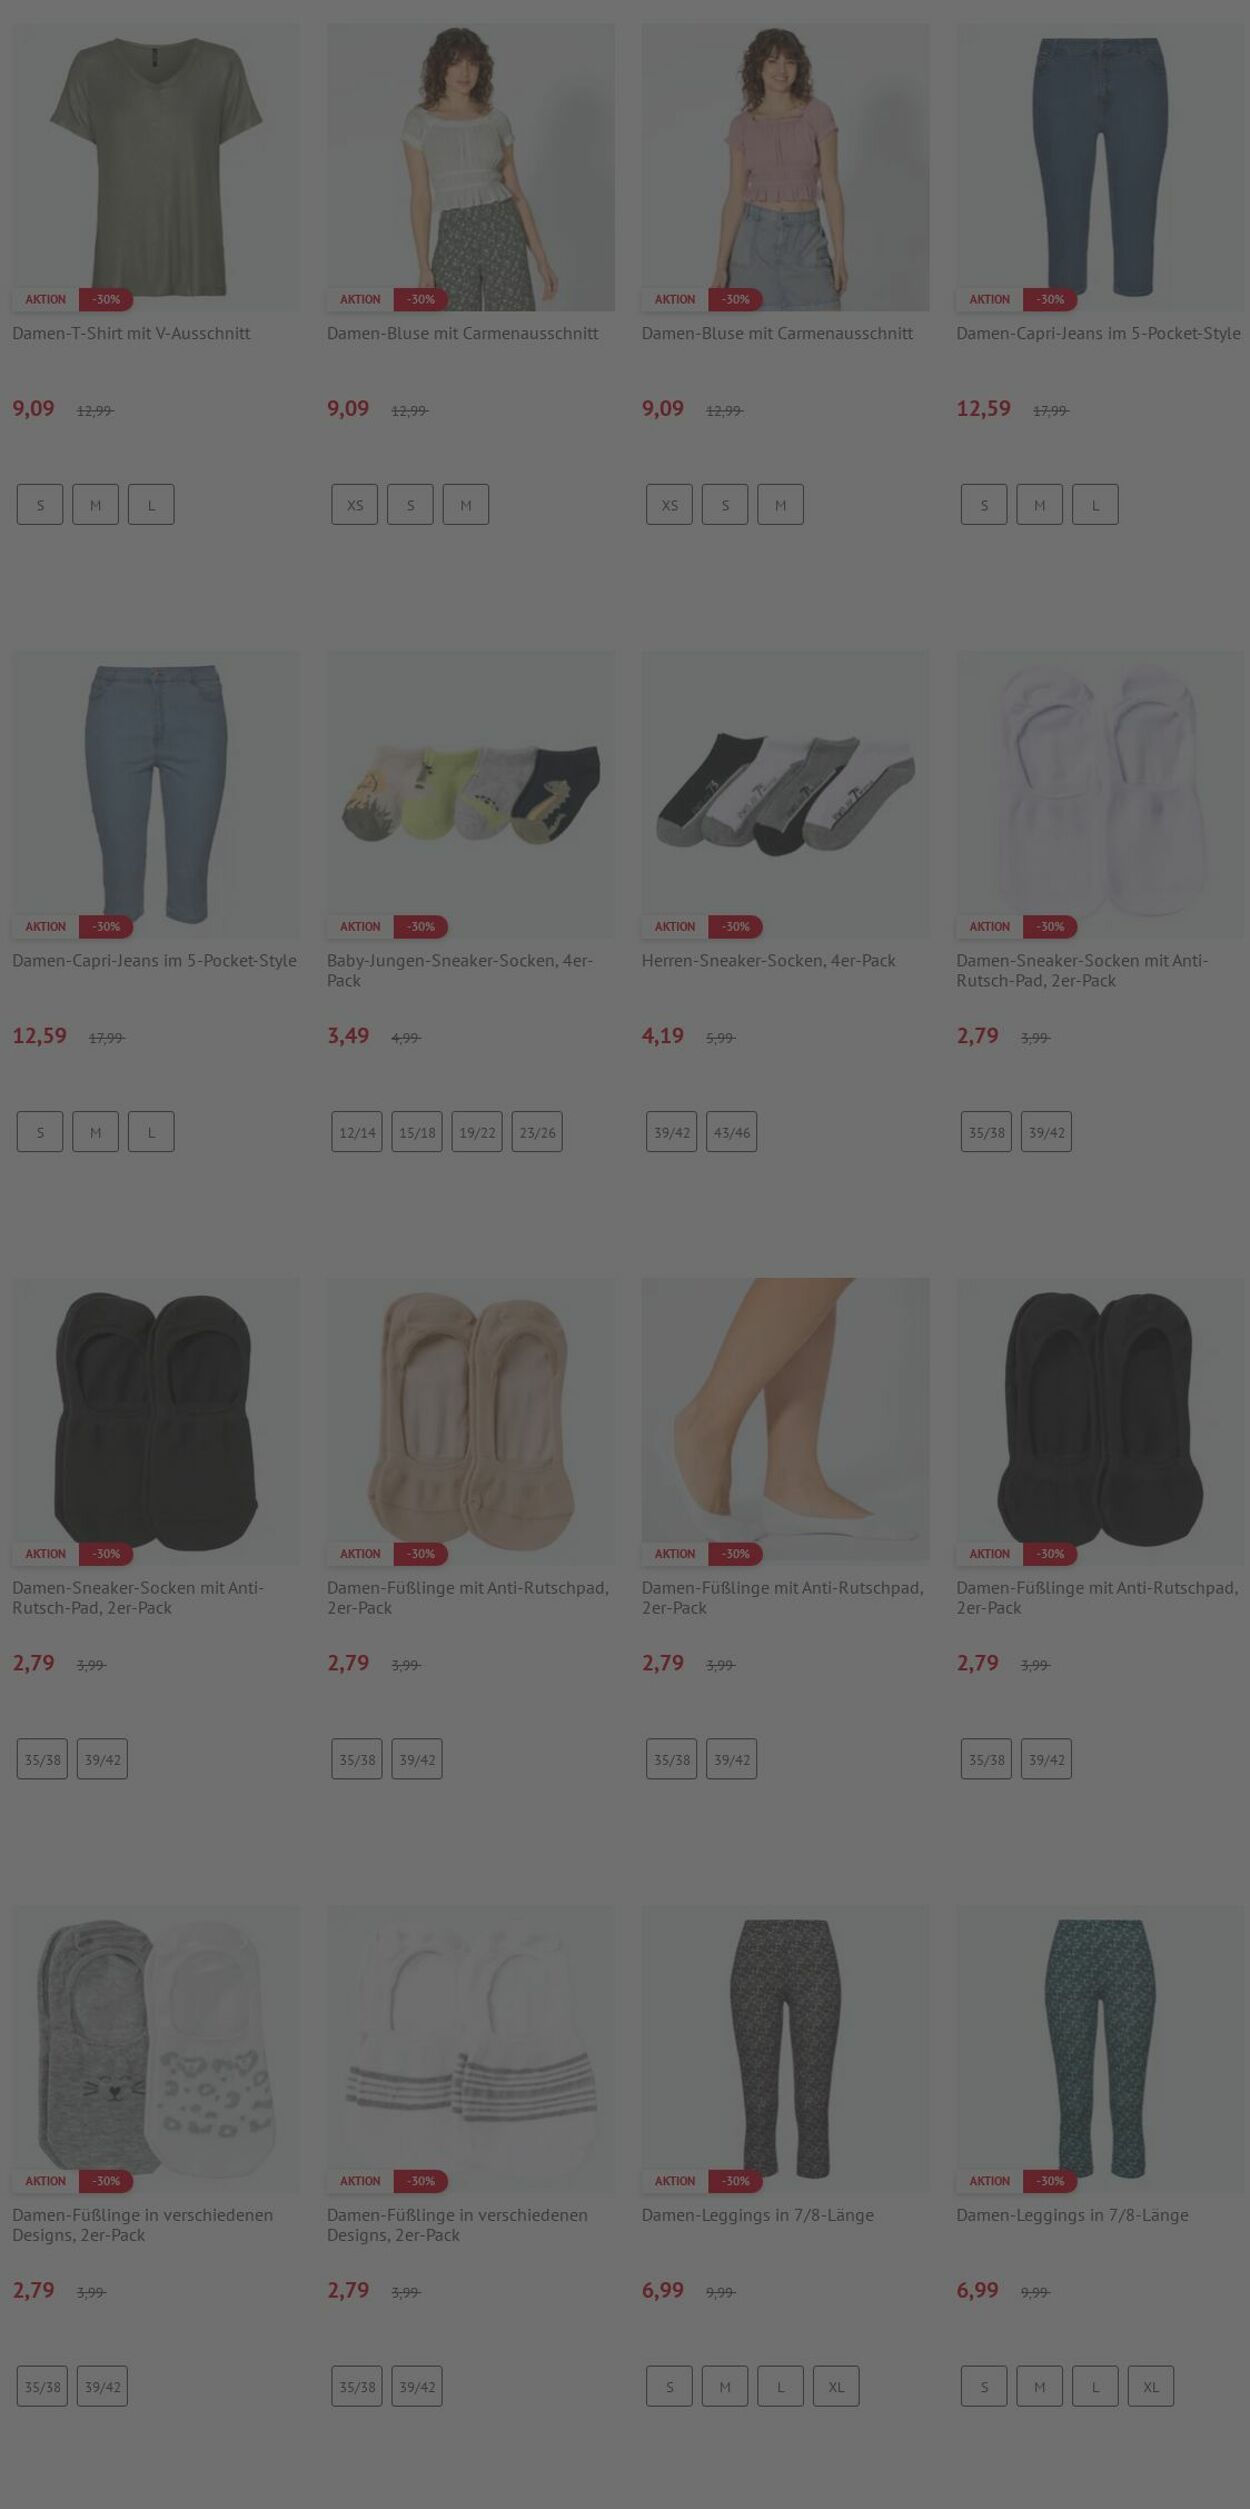Choose size M for pink Carmen blouse
Viewport: 1250px width, 2509px height.
pos(780,505)
